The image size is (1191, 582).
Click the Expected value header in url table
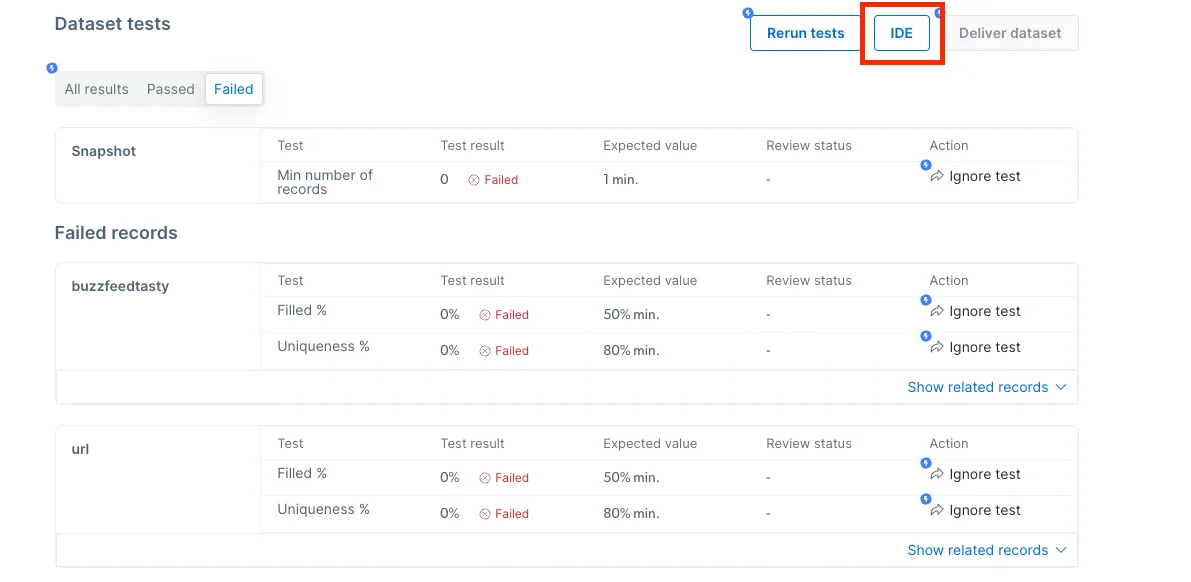tap(650, 444)
